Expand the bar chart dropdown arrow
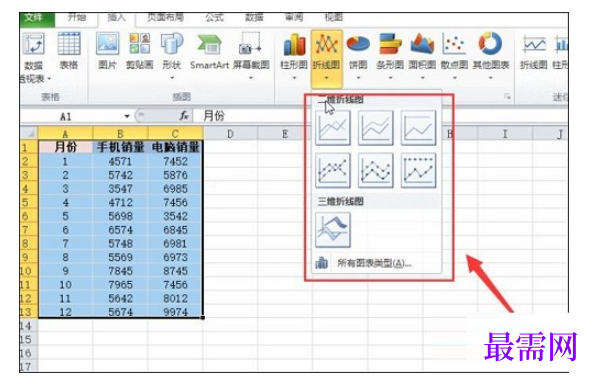Viewport: 596px width, 378px height. tap(390, 78)
